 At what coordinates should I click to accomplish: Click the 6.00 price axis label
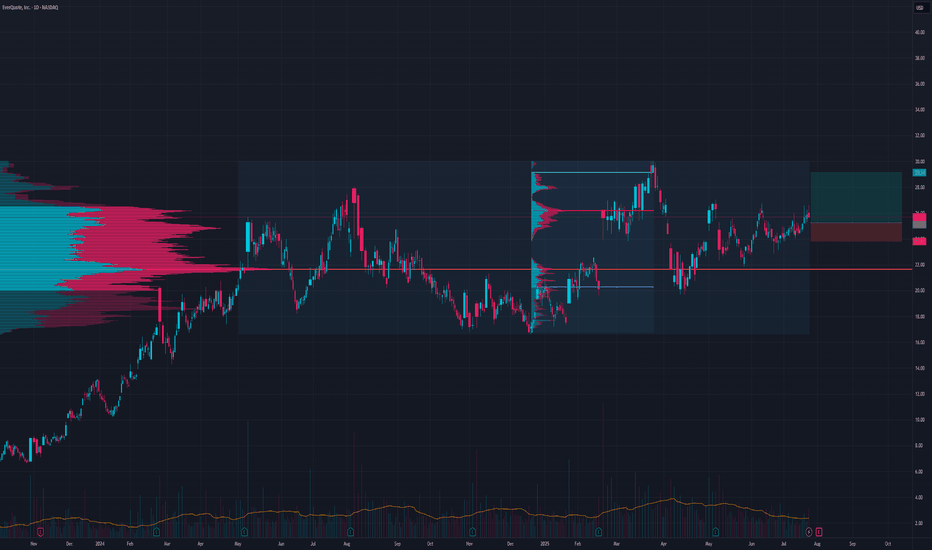click(920, 472)
